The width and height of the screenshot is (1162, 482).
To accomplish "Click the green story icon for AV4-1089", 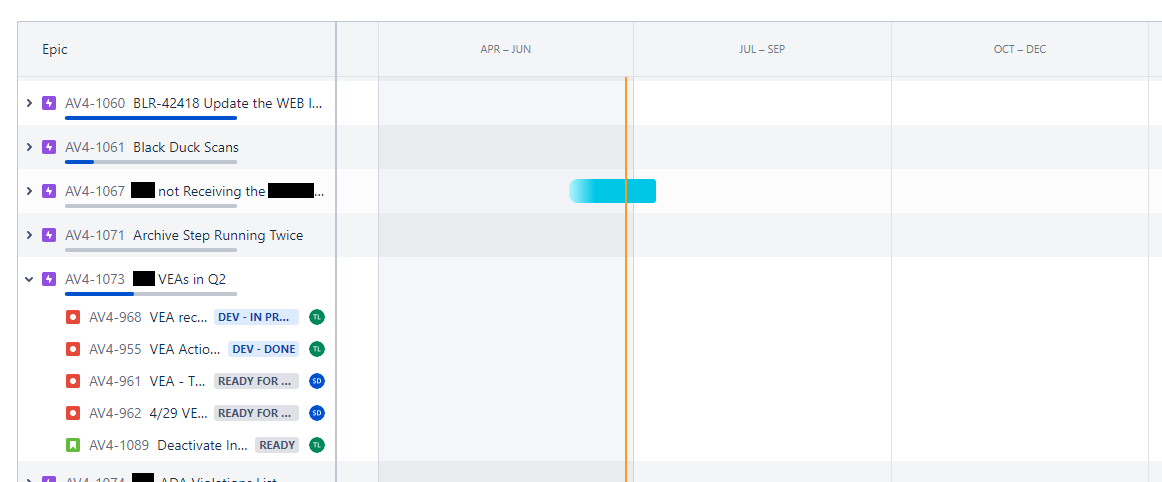I will pyautogui.click(x=73, y=445).
